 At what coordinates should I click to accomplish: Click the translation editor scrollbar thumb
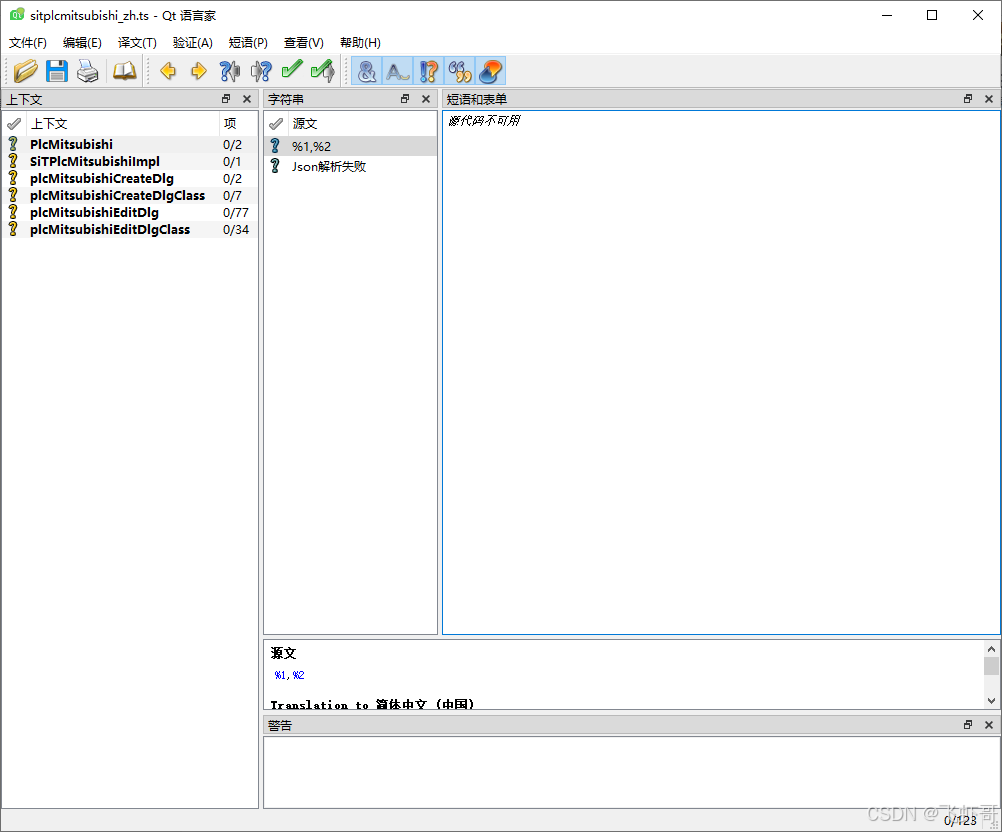point(991,666)
